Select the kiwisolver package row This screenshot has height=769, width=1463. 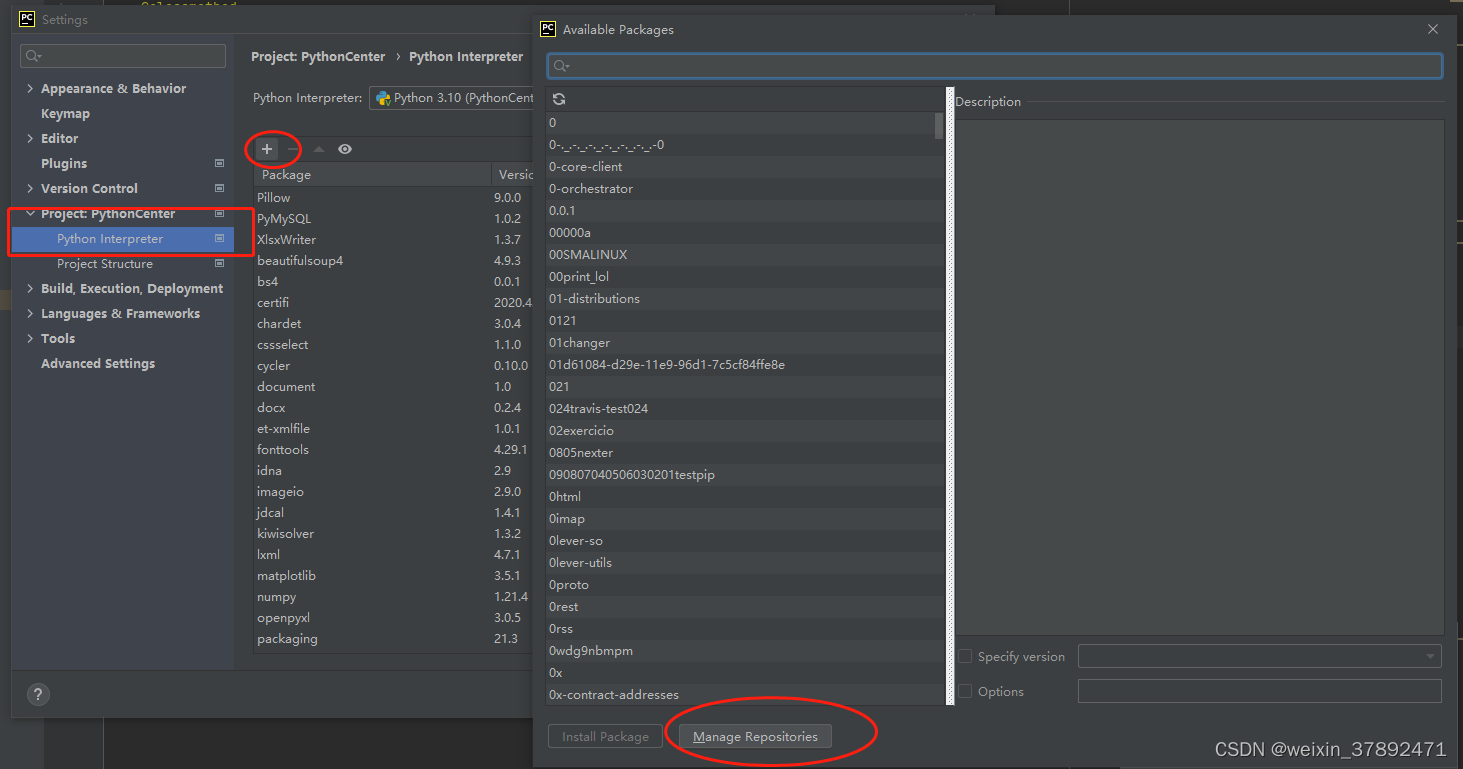tap(394, 534)
